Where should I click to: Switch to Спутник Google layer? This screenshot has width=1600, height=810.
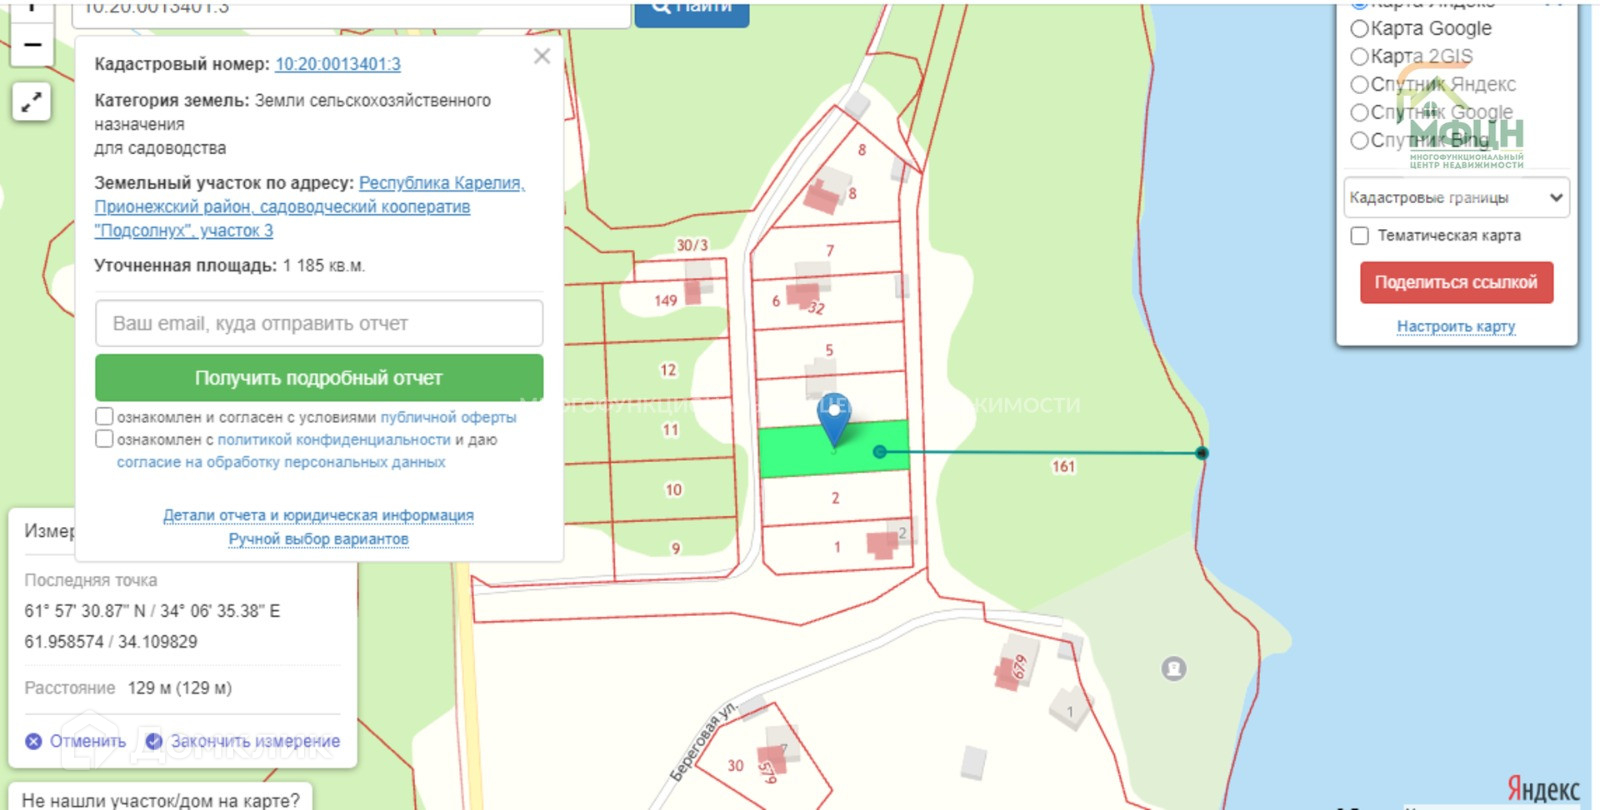[x=1360, y=113]
